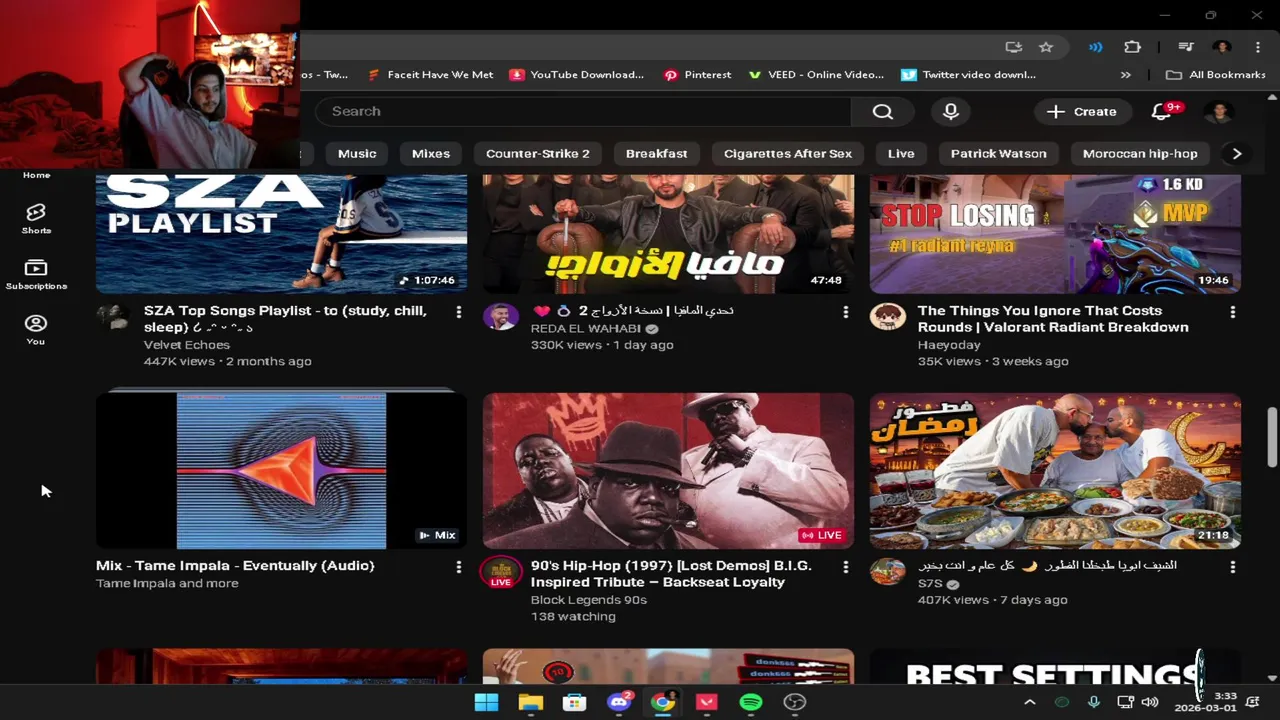Select the Breakfast filter chip
Viewport: 1280px width, 720px height.
point(656,153)
